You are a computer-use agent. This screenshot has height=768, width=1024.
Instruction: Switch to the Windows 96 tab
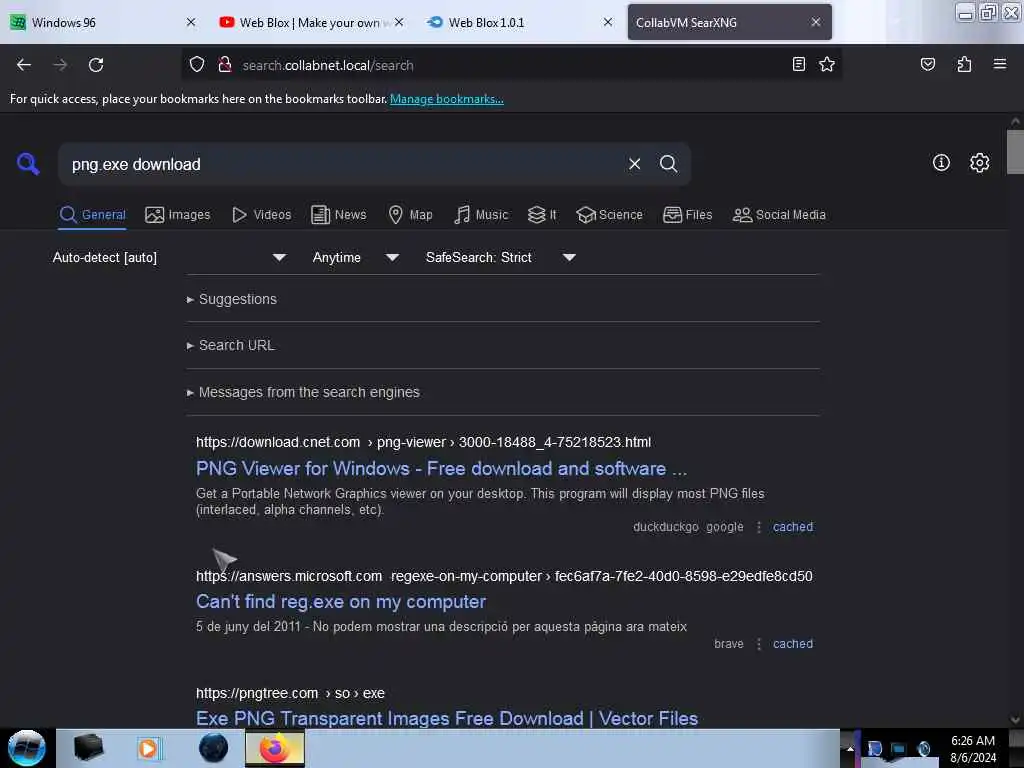click(101, 22)
